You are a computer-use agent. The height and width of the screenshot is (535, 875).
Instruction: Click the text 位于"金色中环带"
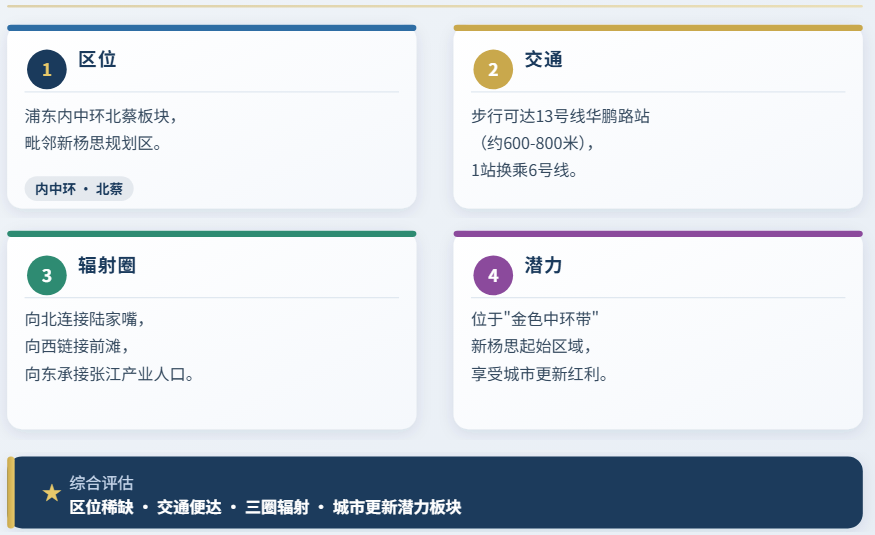(x=535, y=319)
